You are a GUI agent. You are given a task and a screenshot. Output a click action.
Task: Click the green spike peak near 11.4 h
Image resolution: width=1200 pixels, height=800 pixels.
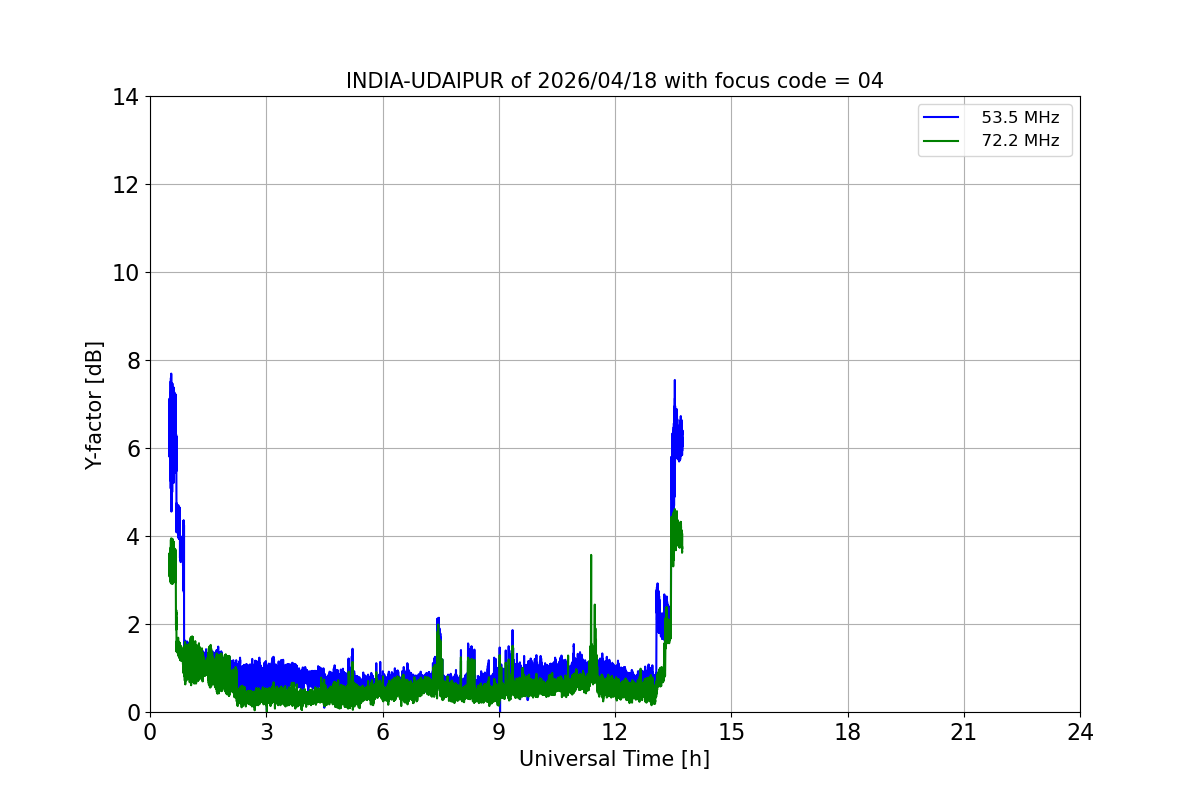[591, 556]
